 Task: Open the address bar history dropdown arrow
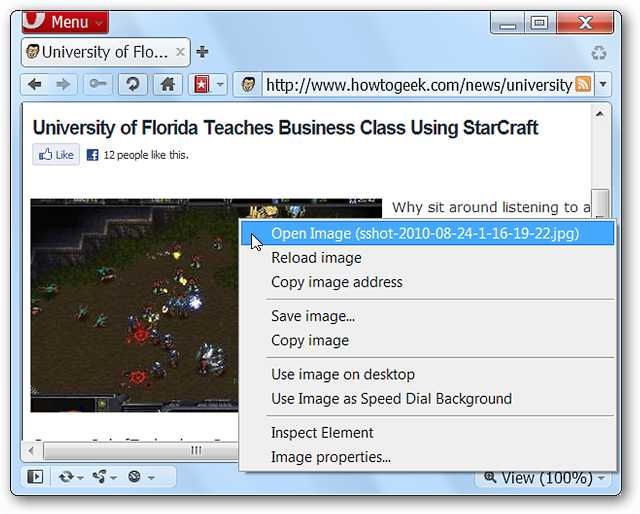click(x=603, y=85)
